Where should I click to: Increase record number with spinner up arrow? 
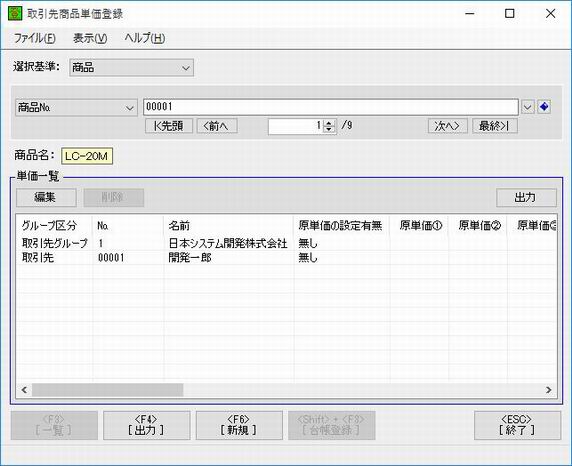329,123
